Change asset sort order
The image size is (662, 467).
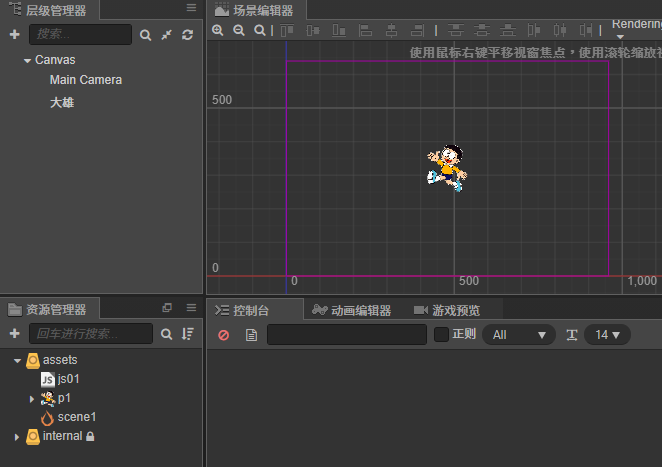[187, 334]
